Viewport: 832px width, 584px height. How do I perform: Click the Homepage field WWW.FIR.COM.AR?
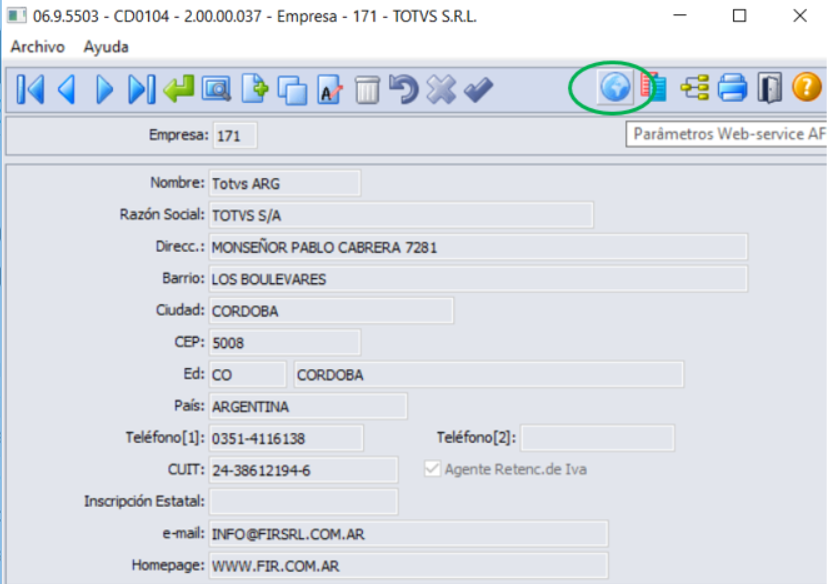pyautogui.click(x=409, y=565)
